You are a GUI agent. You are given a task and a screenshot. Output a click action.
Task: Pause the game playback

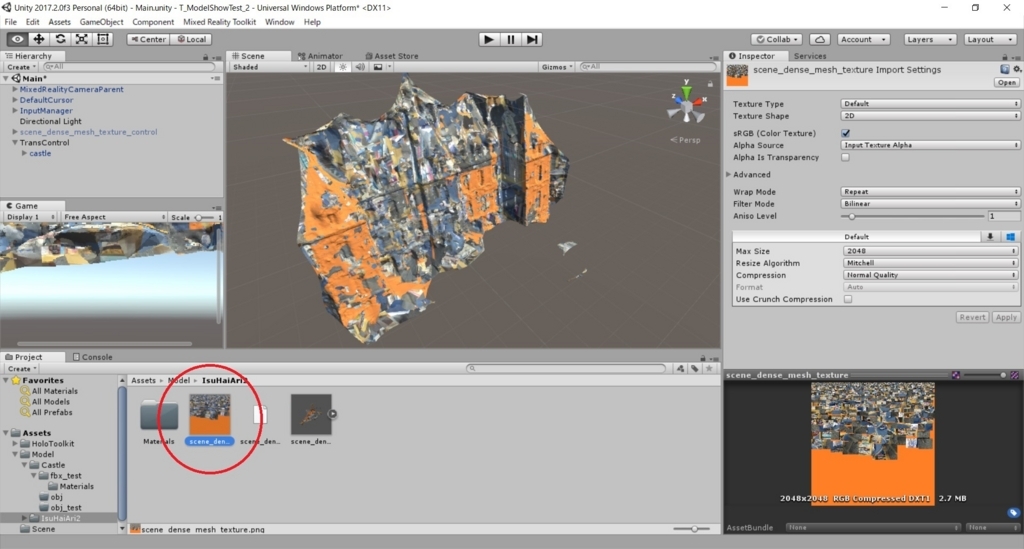coord(511,39)
